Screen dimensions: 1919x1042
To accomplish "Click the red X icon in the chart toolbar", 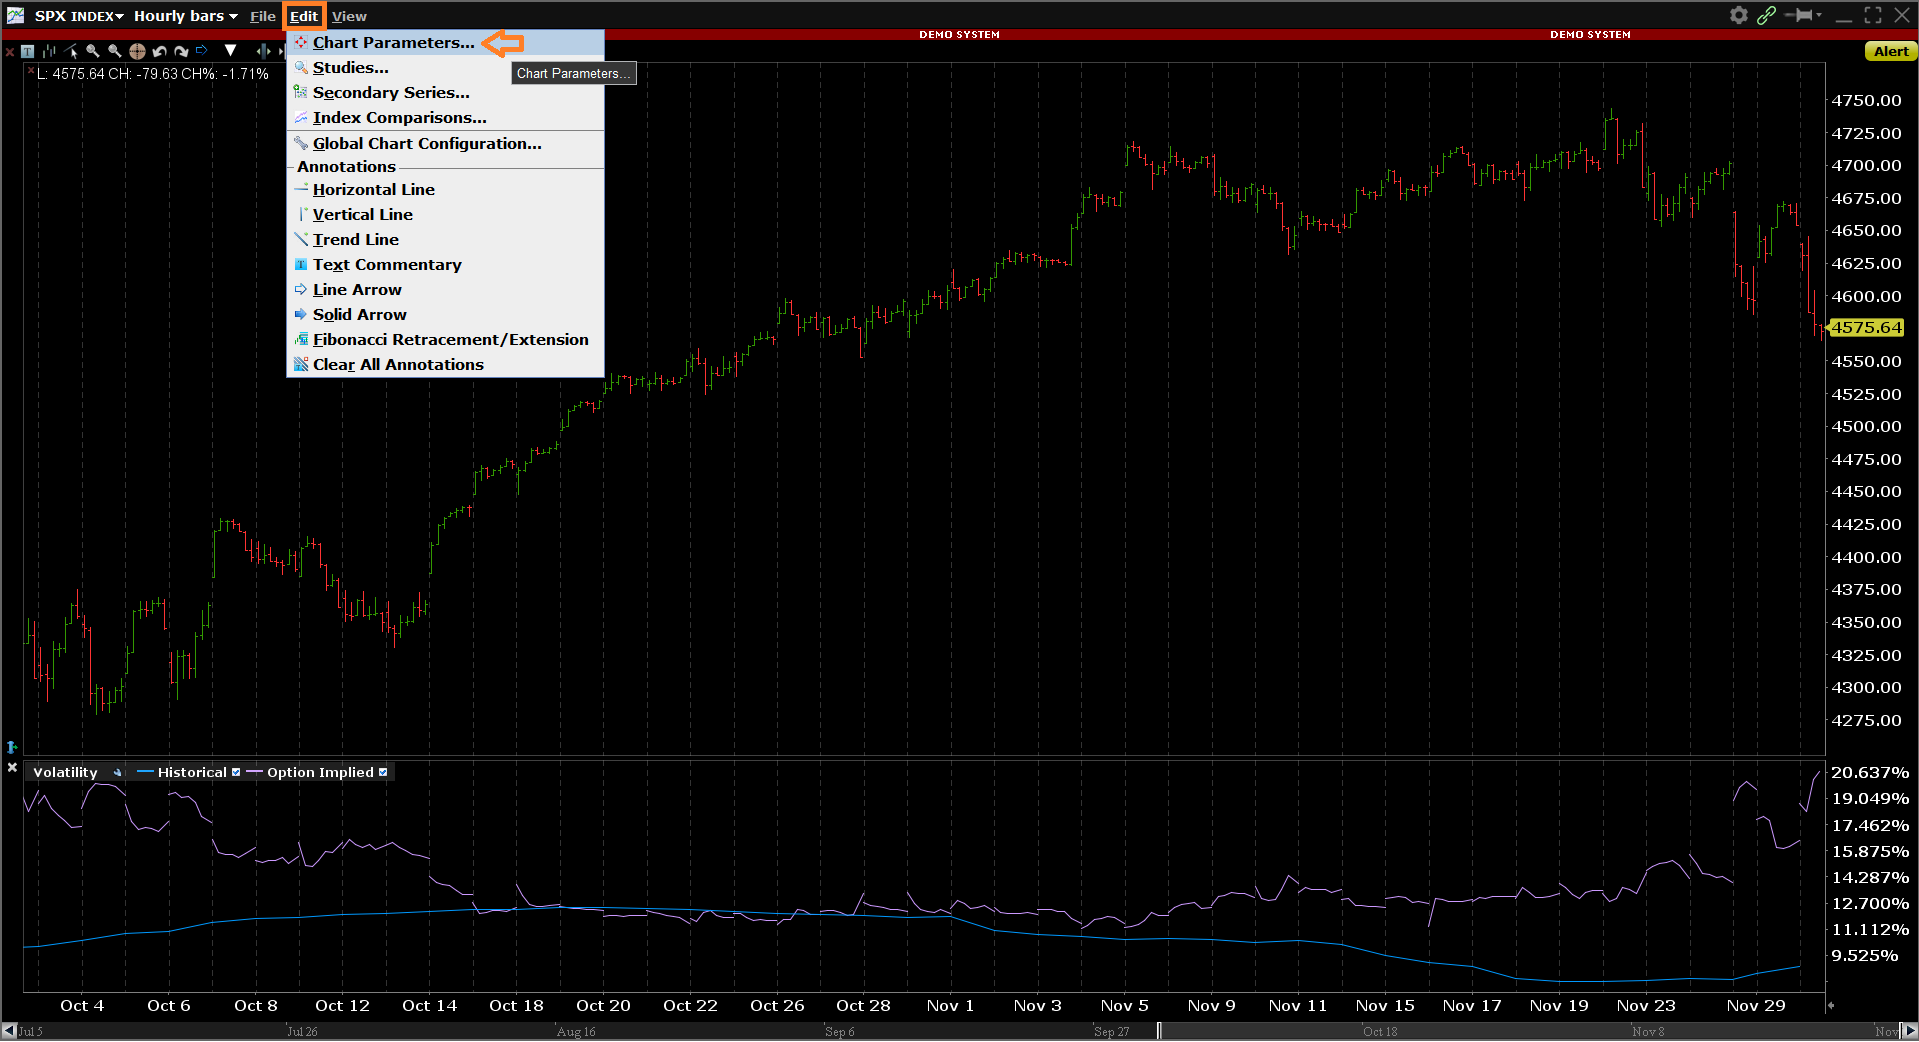I will [x=8, y=50].
